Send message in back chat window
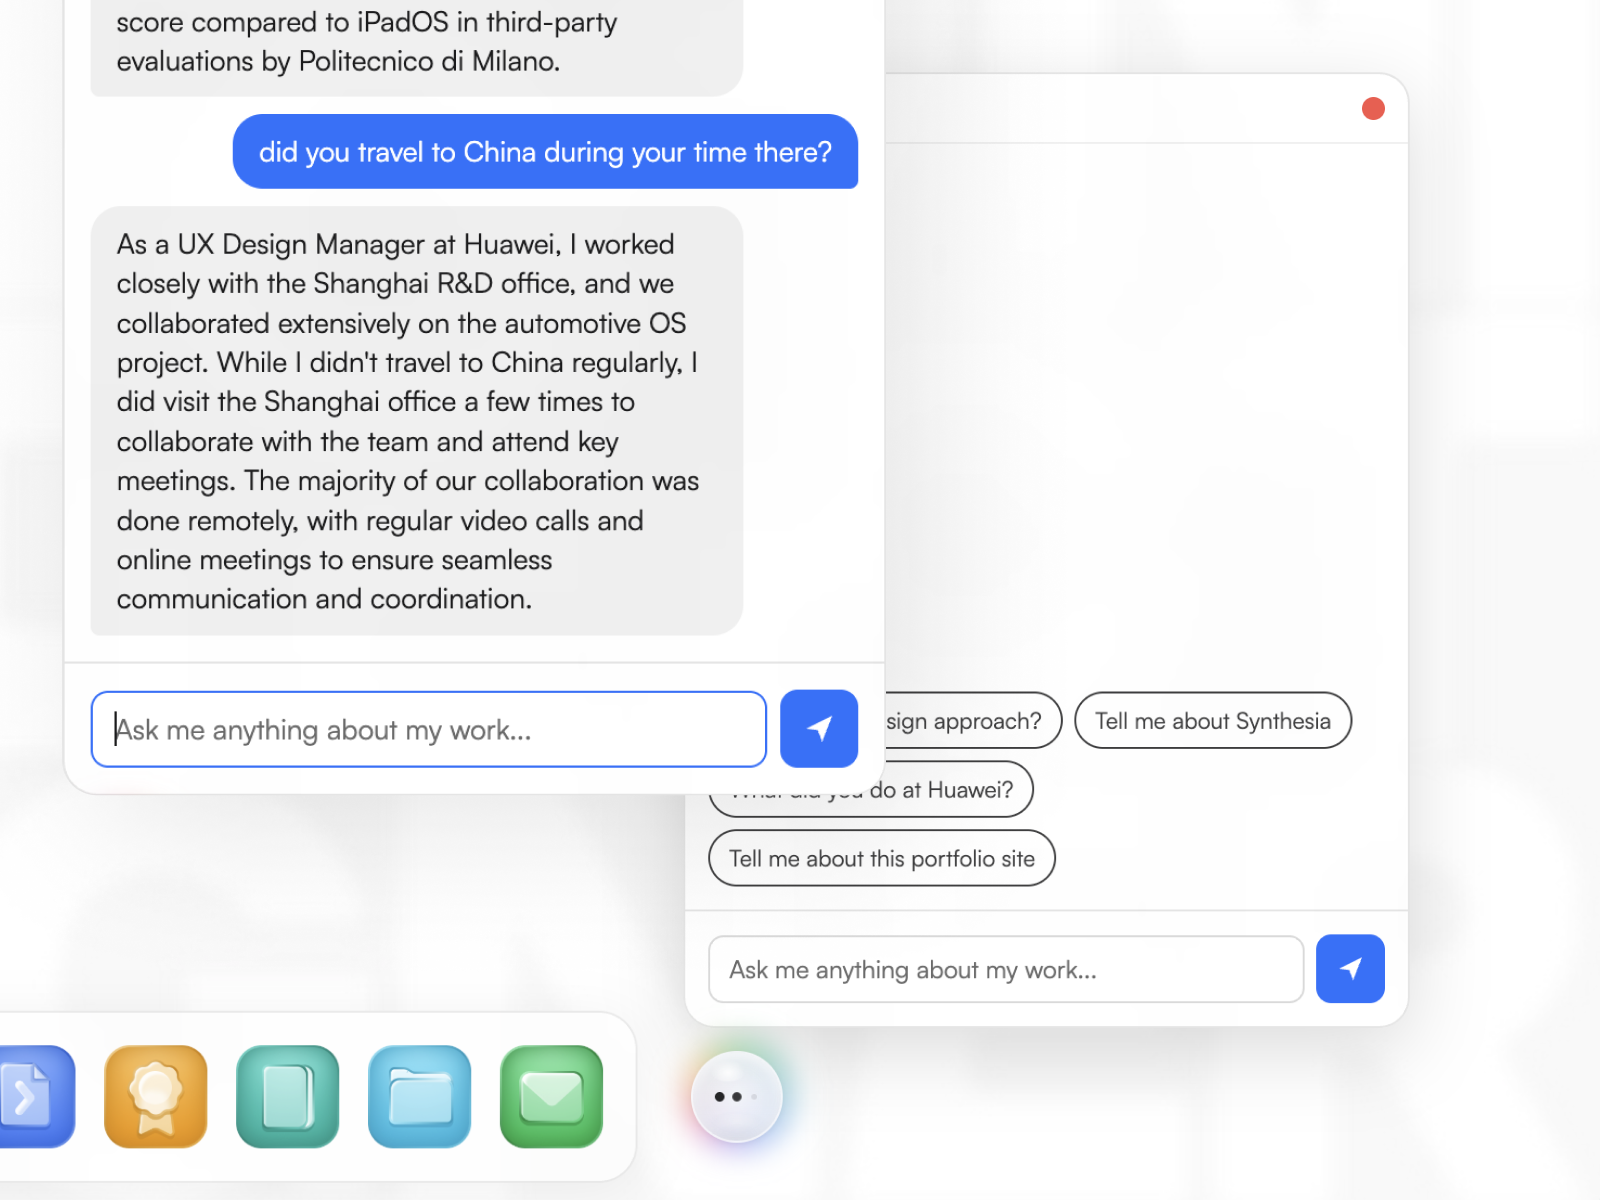Screen dimensions: 1600x1200 [x=1350, y=968]
